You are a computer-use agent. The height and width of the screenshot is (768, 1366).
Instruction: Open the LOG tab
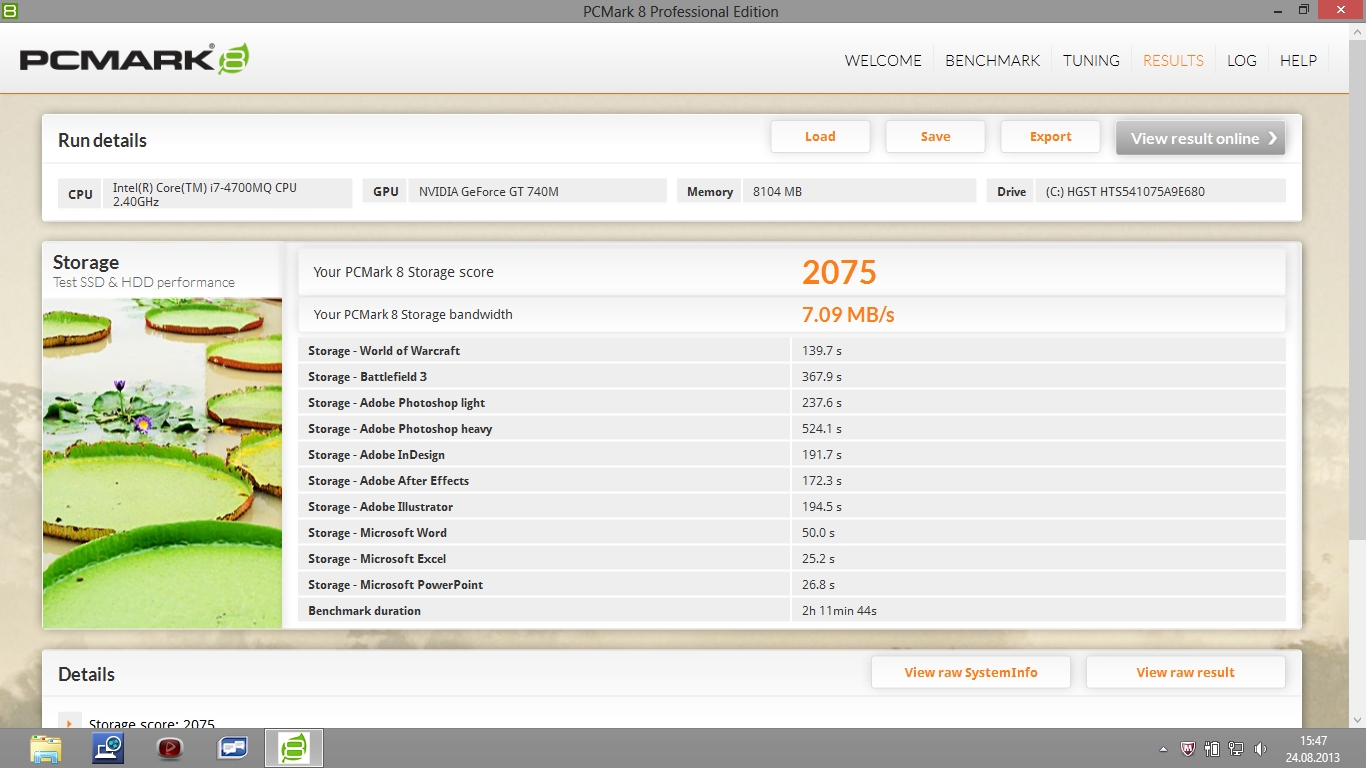(x=1242, y=60)
